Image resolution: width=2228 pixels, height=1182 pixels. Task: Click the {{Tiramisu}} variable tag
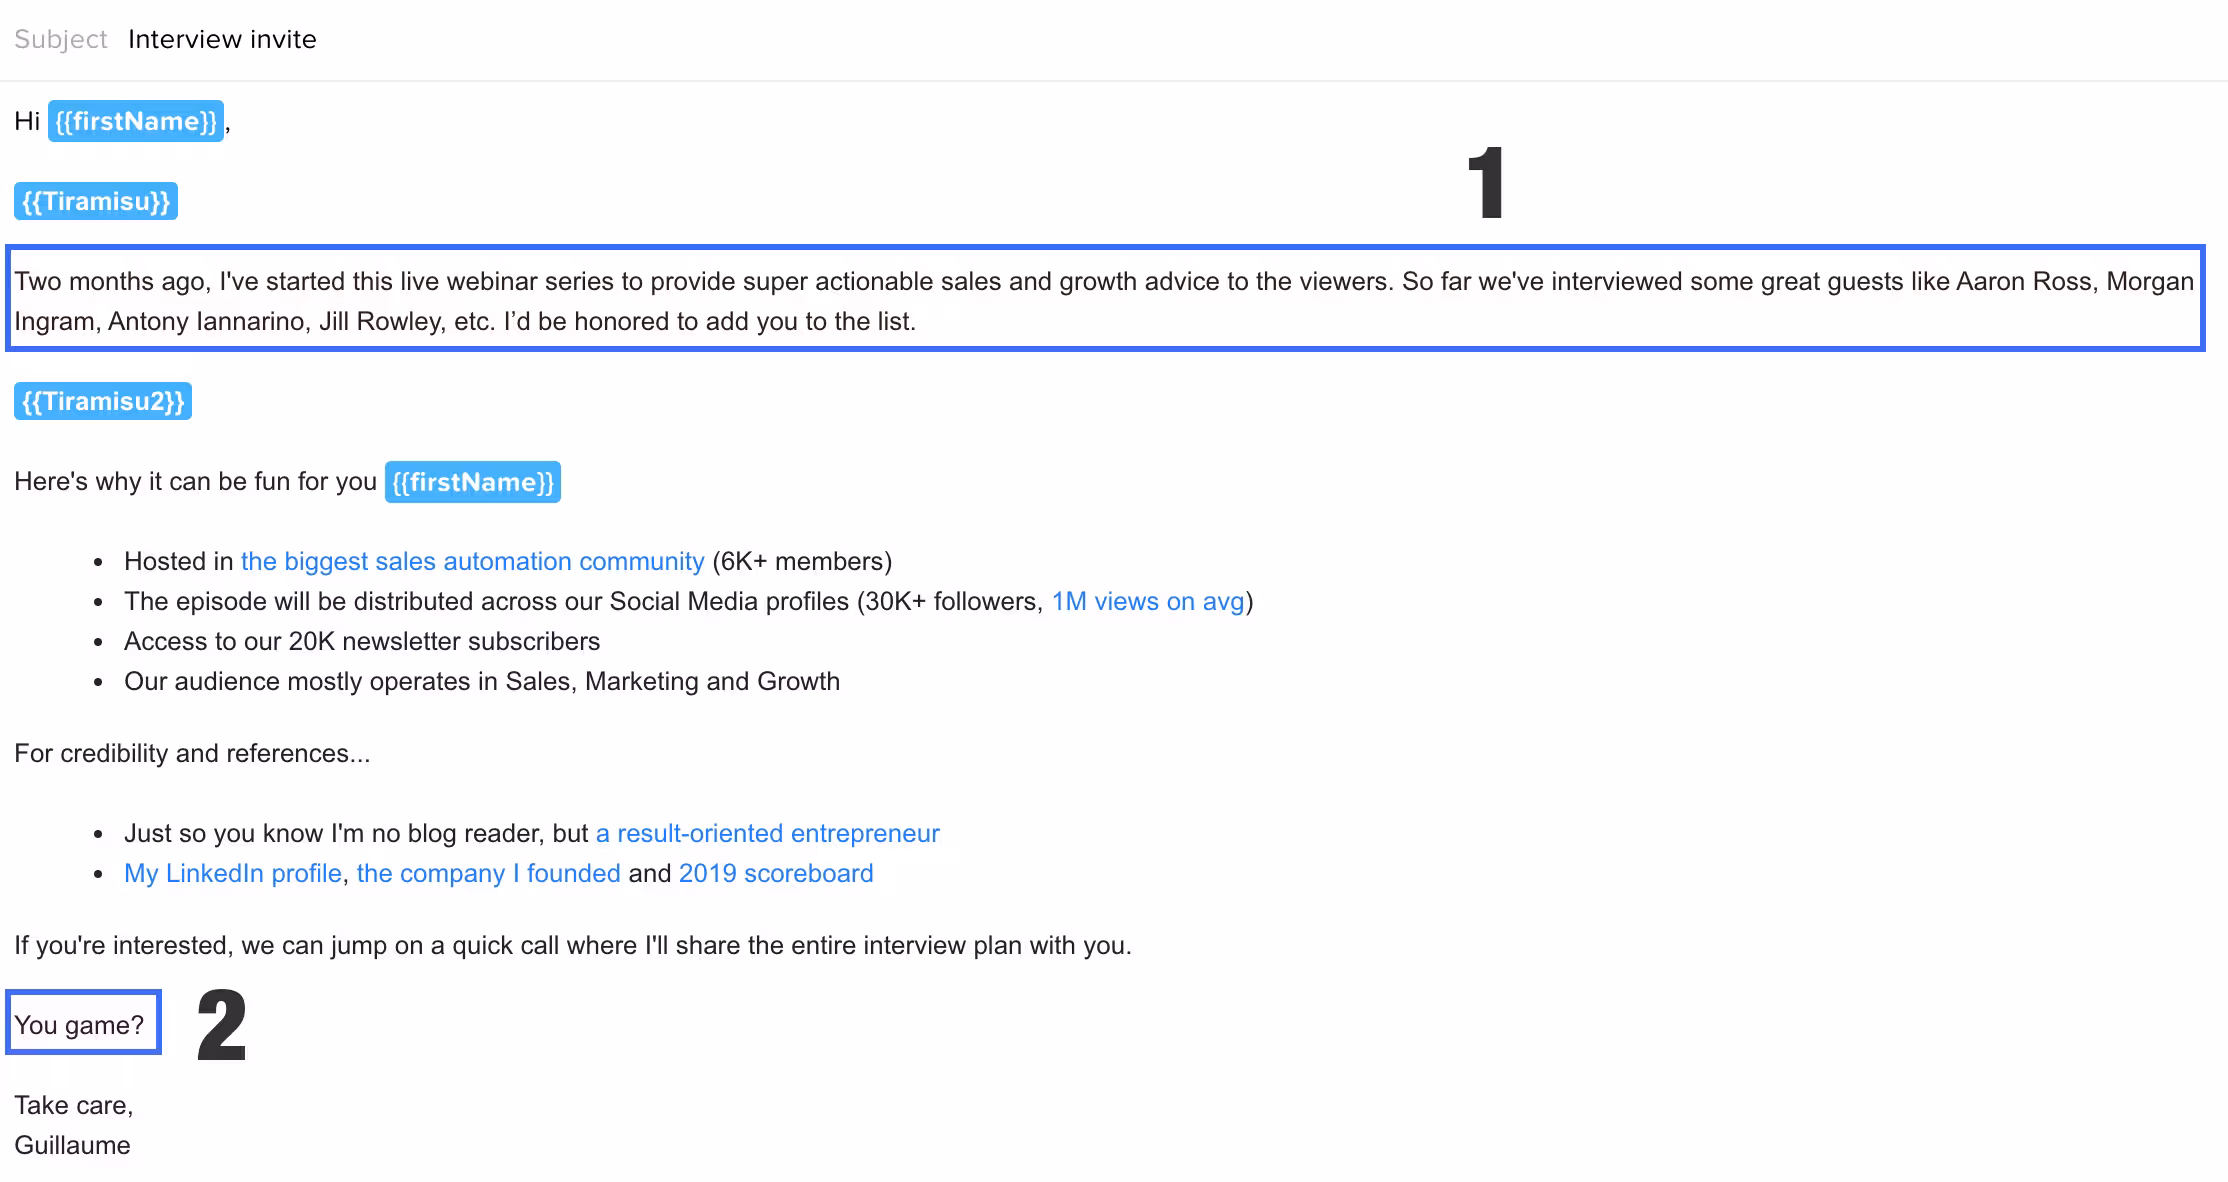click(96, 201)
